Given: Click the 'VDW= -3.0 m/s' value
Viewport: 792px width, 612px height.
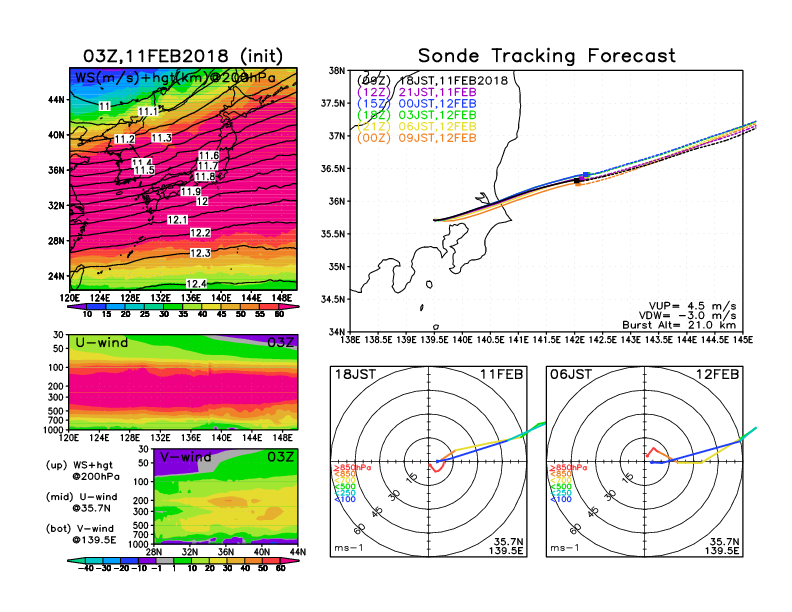Looking at the screenshot, I should pos(687,316).
